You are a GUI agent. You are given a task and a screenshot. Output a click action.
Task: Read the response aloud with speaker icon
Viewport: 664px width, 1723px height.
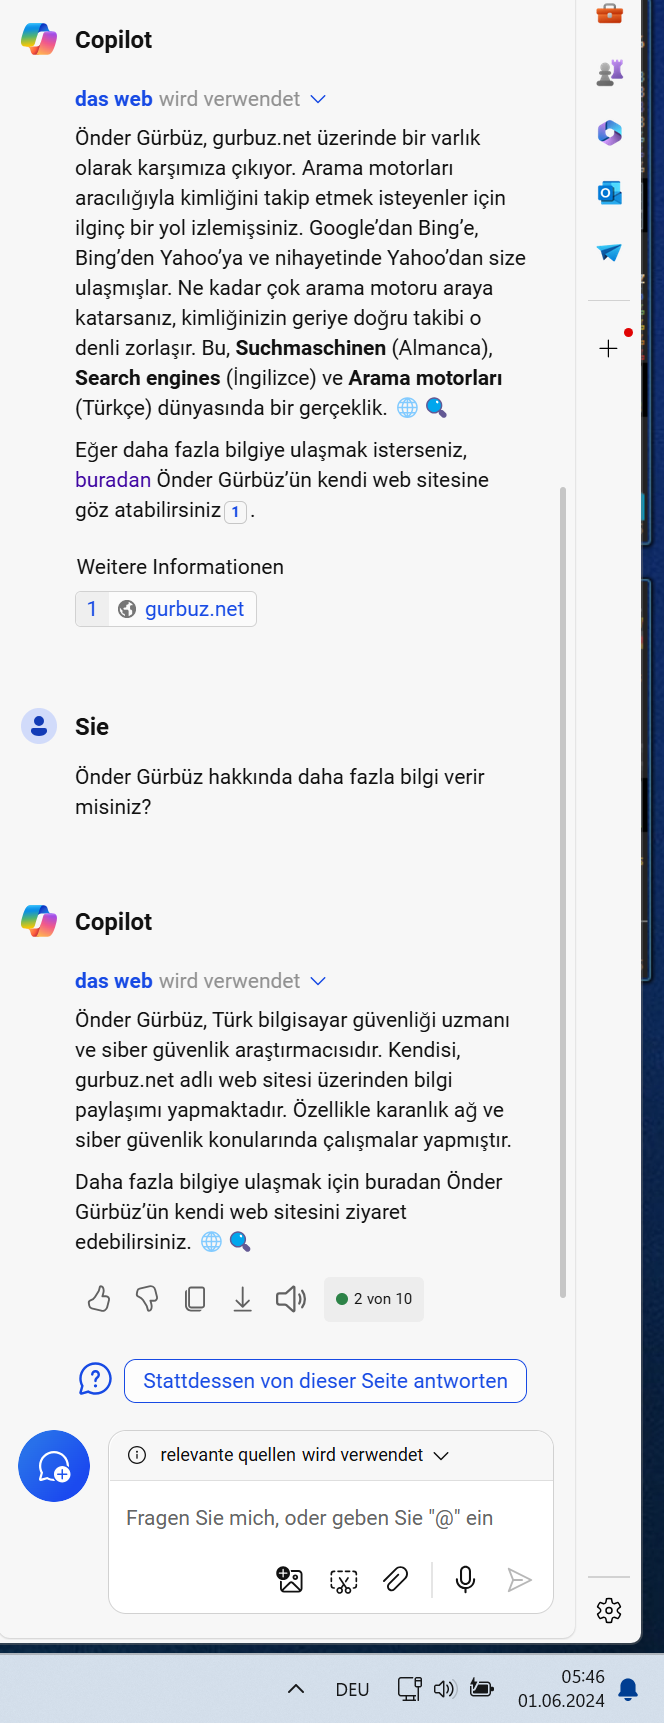[x=291, y=1299]
